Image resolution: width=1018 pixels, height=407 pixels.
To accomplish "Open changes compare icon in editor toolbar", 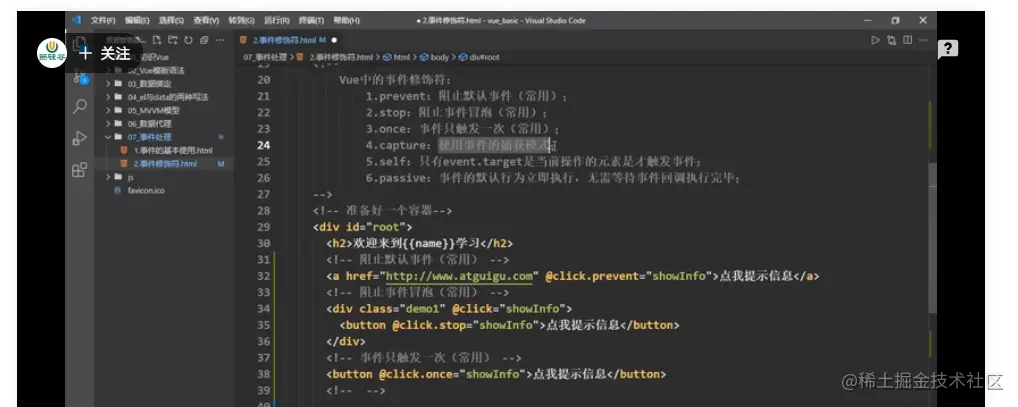I will pos(891,40).
